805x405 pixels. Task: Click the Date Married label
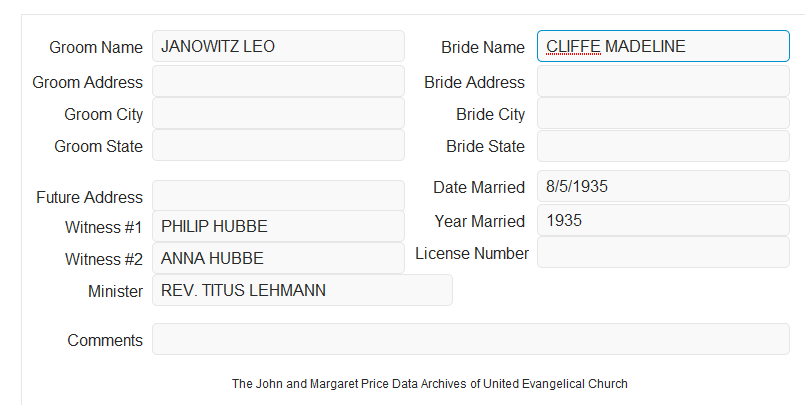[479, 187]
